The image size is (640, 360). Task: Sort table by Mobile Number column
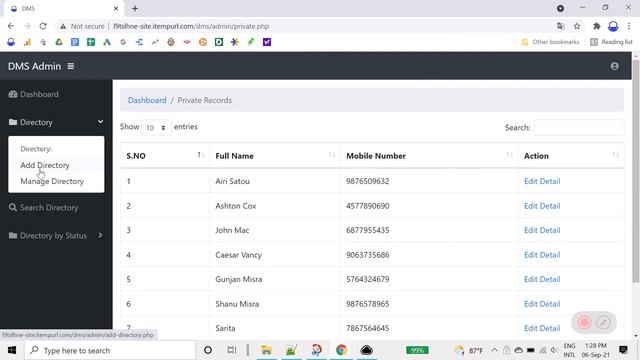pyautogui.click(x=429, y=156)
